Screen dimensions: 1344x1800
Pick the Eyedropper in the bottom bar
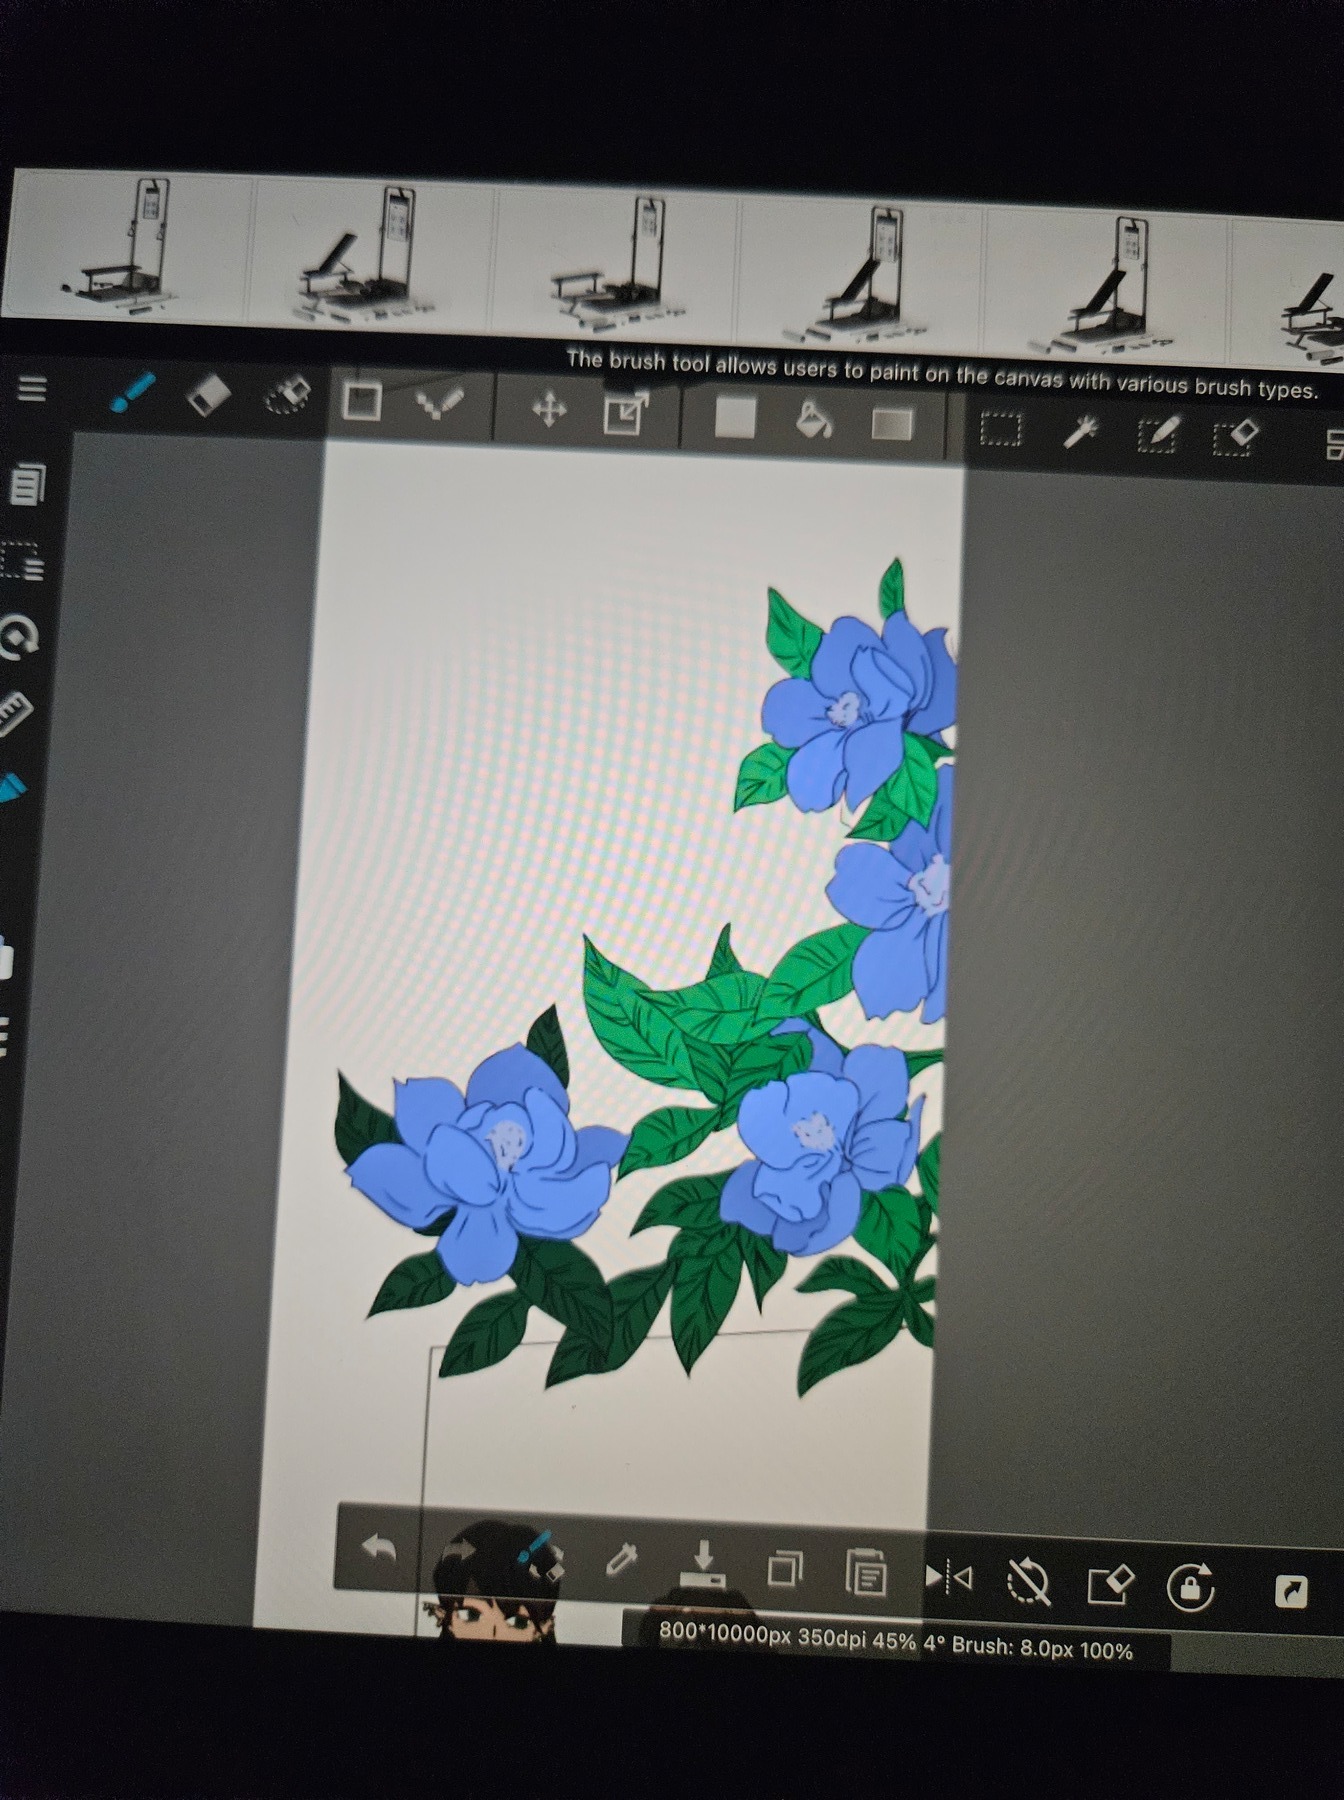coord(622,1560)
